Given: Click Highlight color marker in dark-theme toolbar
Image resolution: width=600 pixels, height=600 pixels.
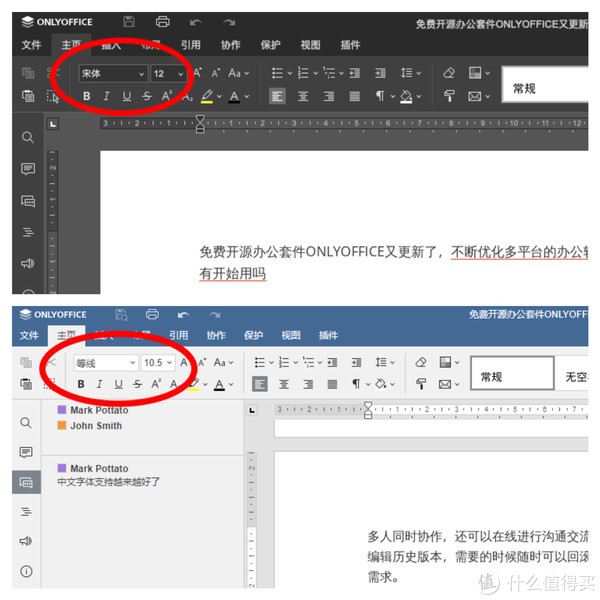Looking at the screenshot, I should point(207,96).
